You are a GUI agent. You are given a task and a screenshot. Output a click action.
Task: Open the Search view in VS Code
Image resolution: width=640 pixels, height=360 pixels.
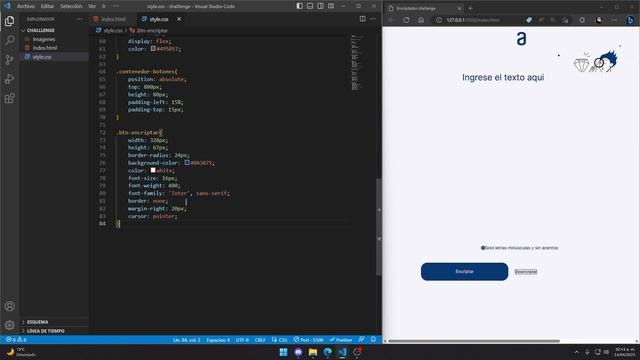pos(9,40)
